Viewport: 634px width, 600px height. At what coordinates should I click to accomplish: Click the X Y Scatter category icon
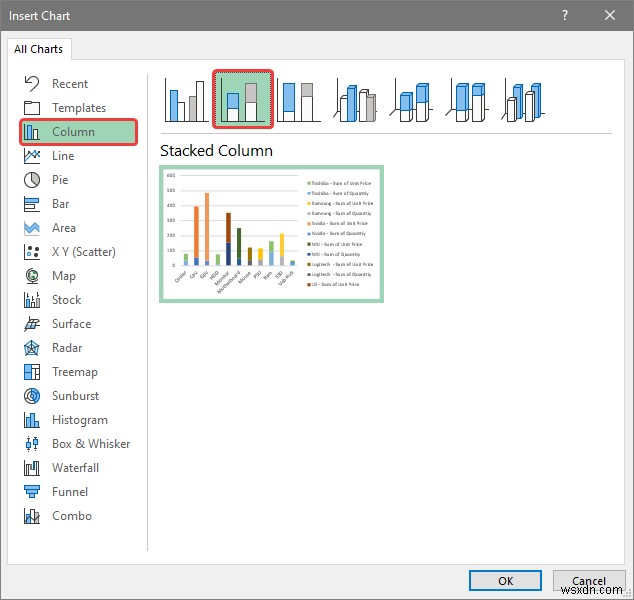click(x=32, y=252)
